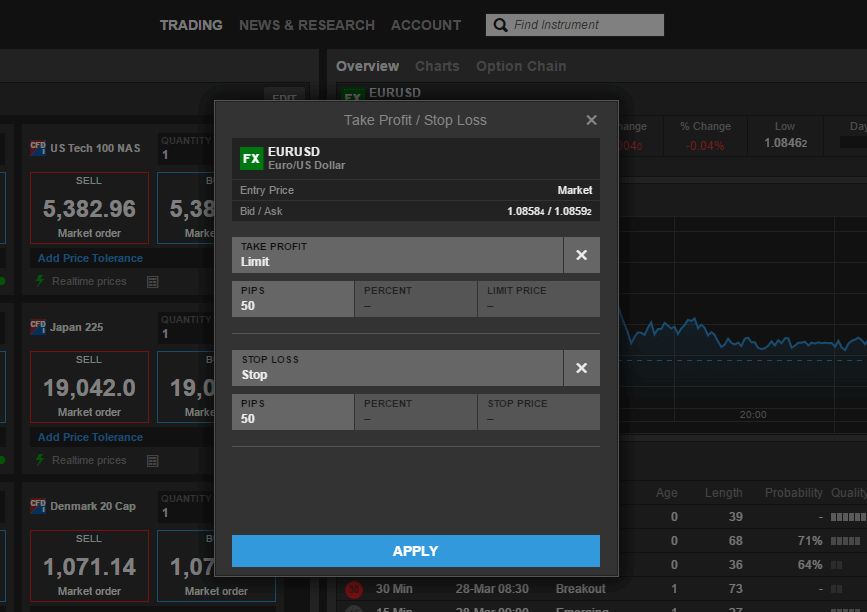This screenshot has width=867, height=612.
Task: Click the Take Profit PIPS field
Action: (x=292, y=299)
